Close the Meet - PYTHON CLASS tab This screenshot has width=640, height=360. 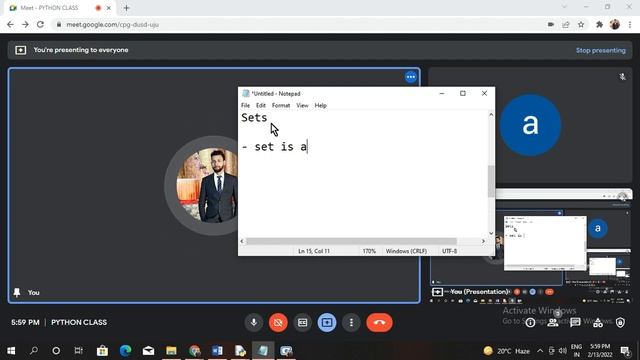pyautogui.click(x=109, y=8)
